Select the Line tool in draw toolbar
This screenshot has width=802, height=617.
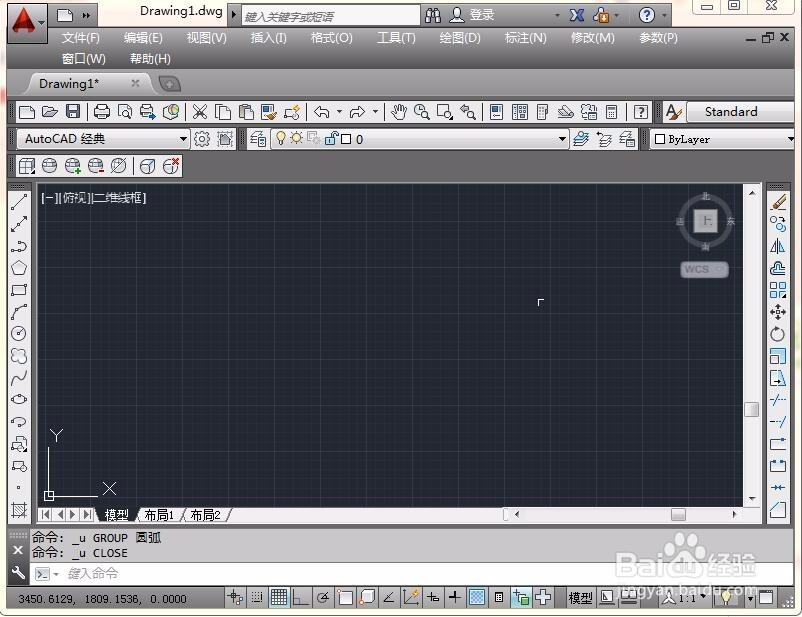[19, 202]
